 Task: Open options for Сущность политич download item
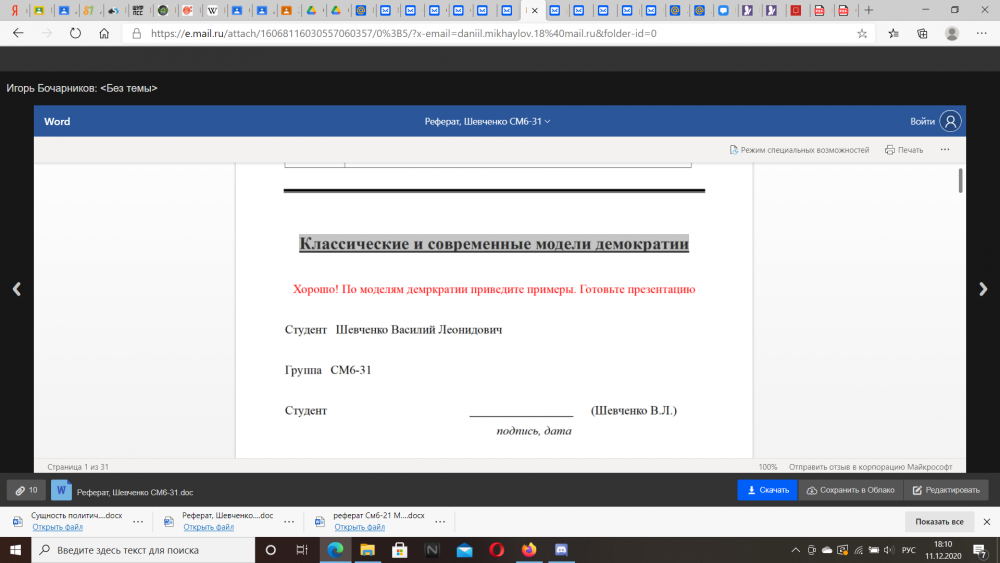(x=138, y=522)
